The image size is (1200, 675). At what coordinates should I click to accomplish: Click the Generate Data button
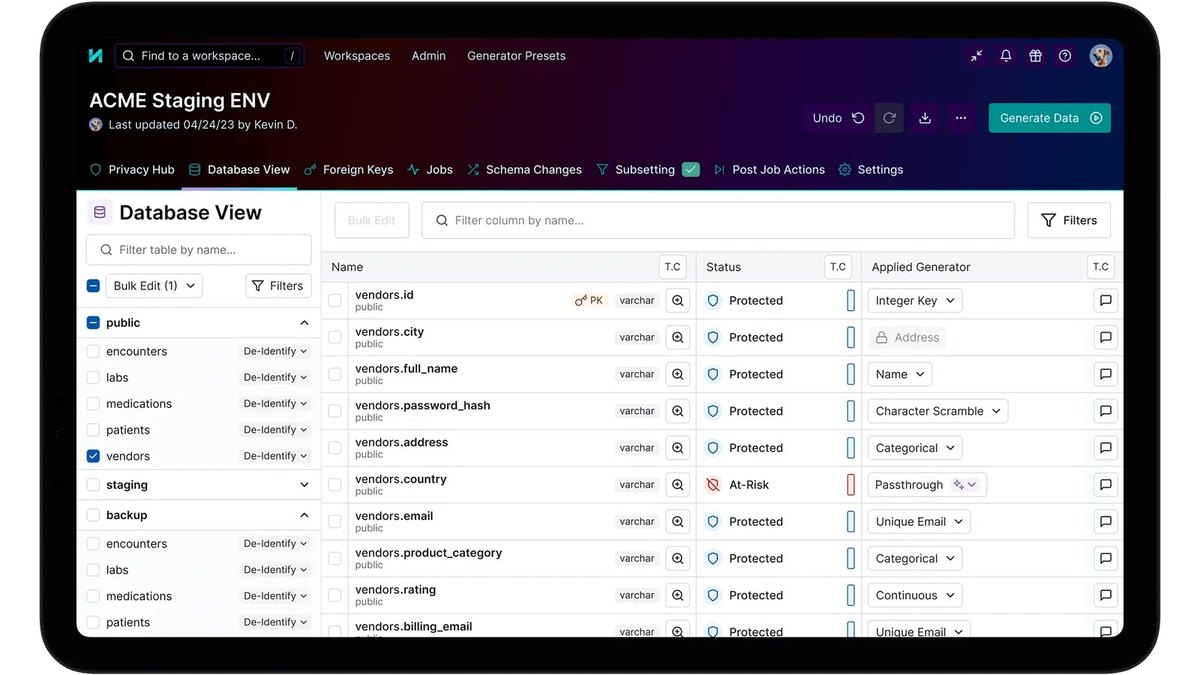point(1050,118)
